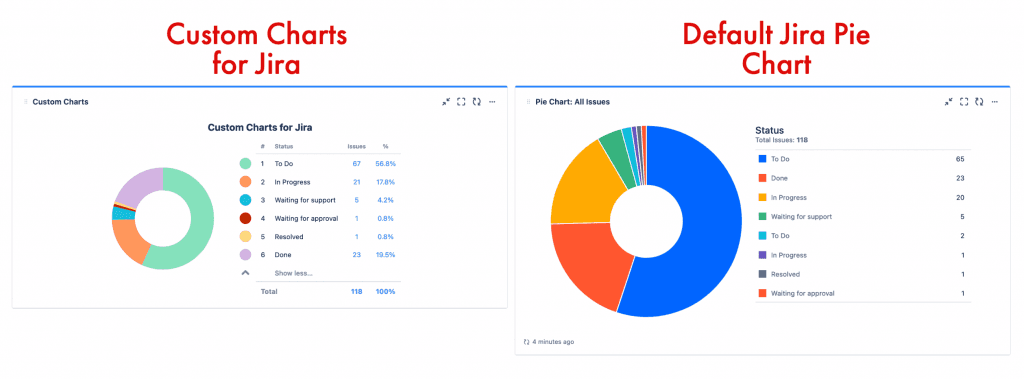Click the Show less... link
Viewport: 1024px width, 379px height.
[x=293, y=273]
